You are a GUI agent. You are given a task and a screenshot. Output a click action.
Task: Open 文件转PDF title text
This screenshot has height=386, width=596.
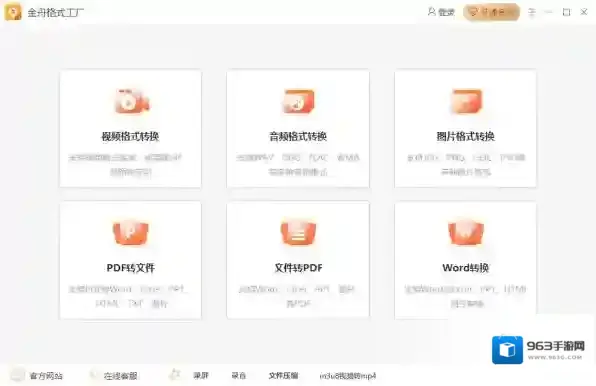click(x=298, y=268)
